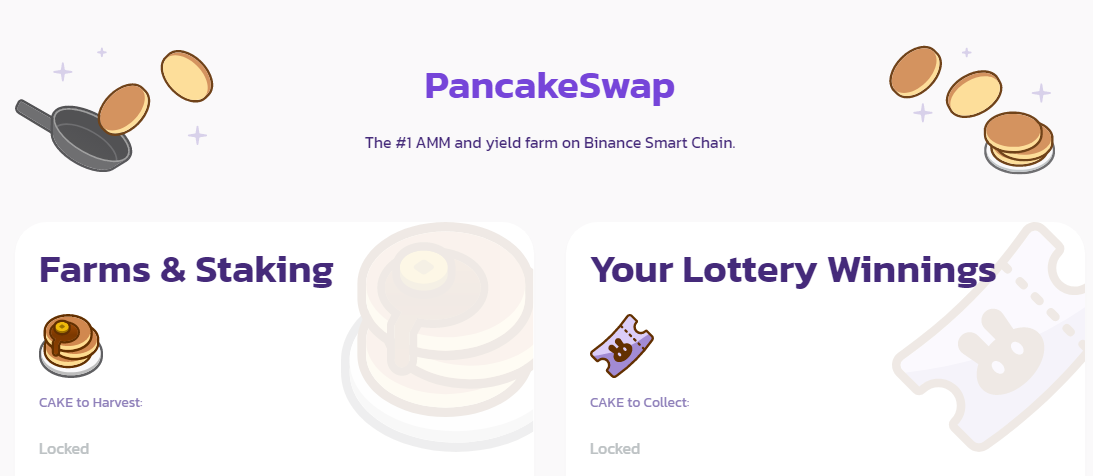This screenshot has height=476, width=1093.
Task: Click the CAKE to Harvest label
Action: (x=91, y=402)
